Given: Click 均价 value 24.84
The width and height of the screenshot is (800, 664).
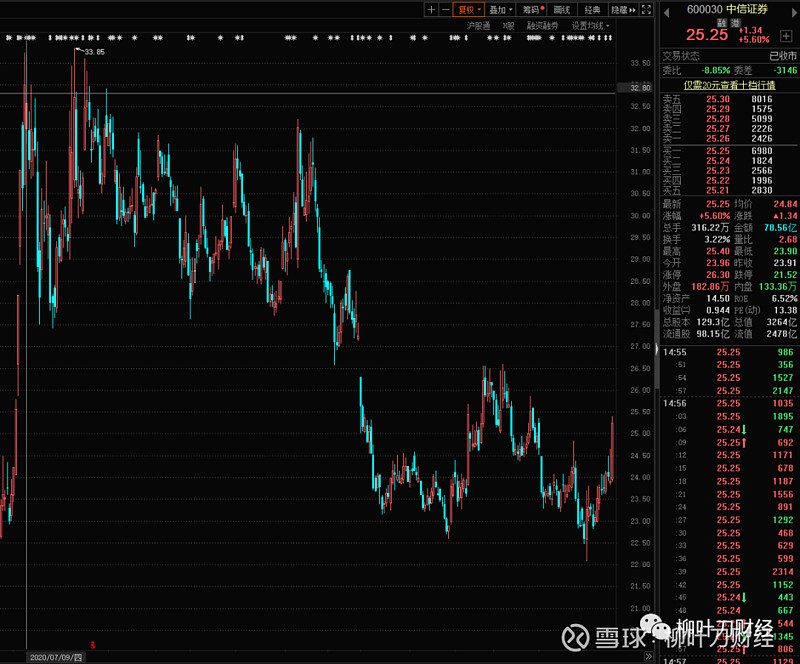Looking at the screenshot, I should 785,204.
